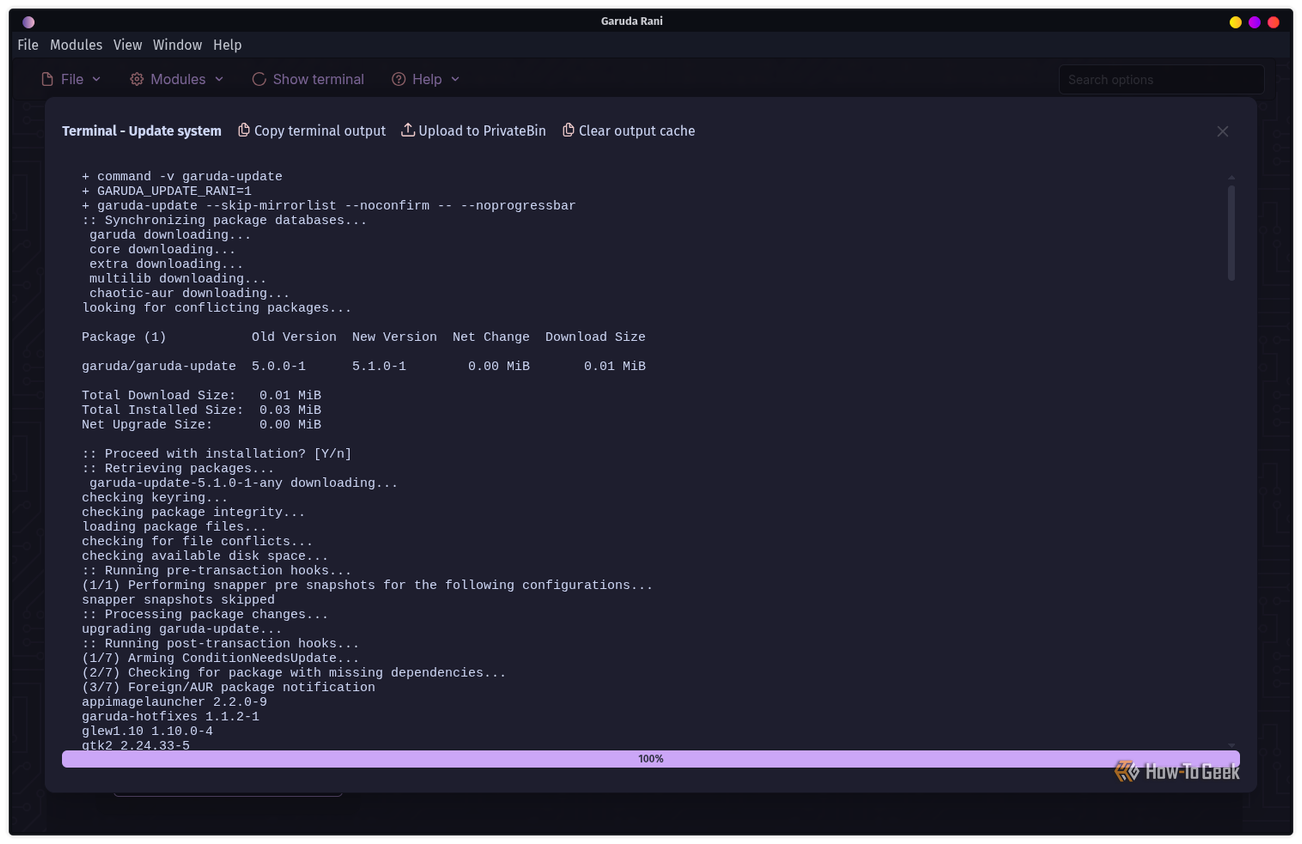1302x844 pixels.
Task: Open the Help menu in menu bar
Action: [227, 45]
